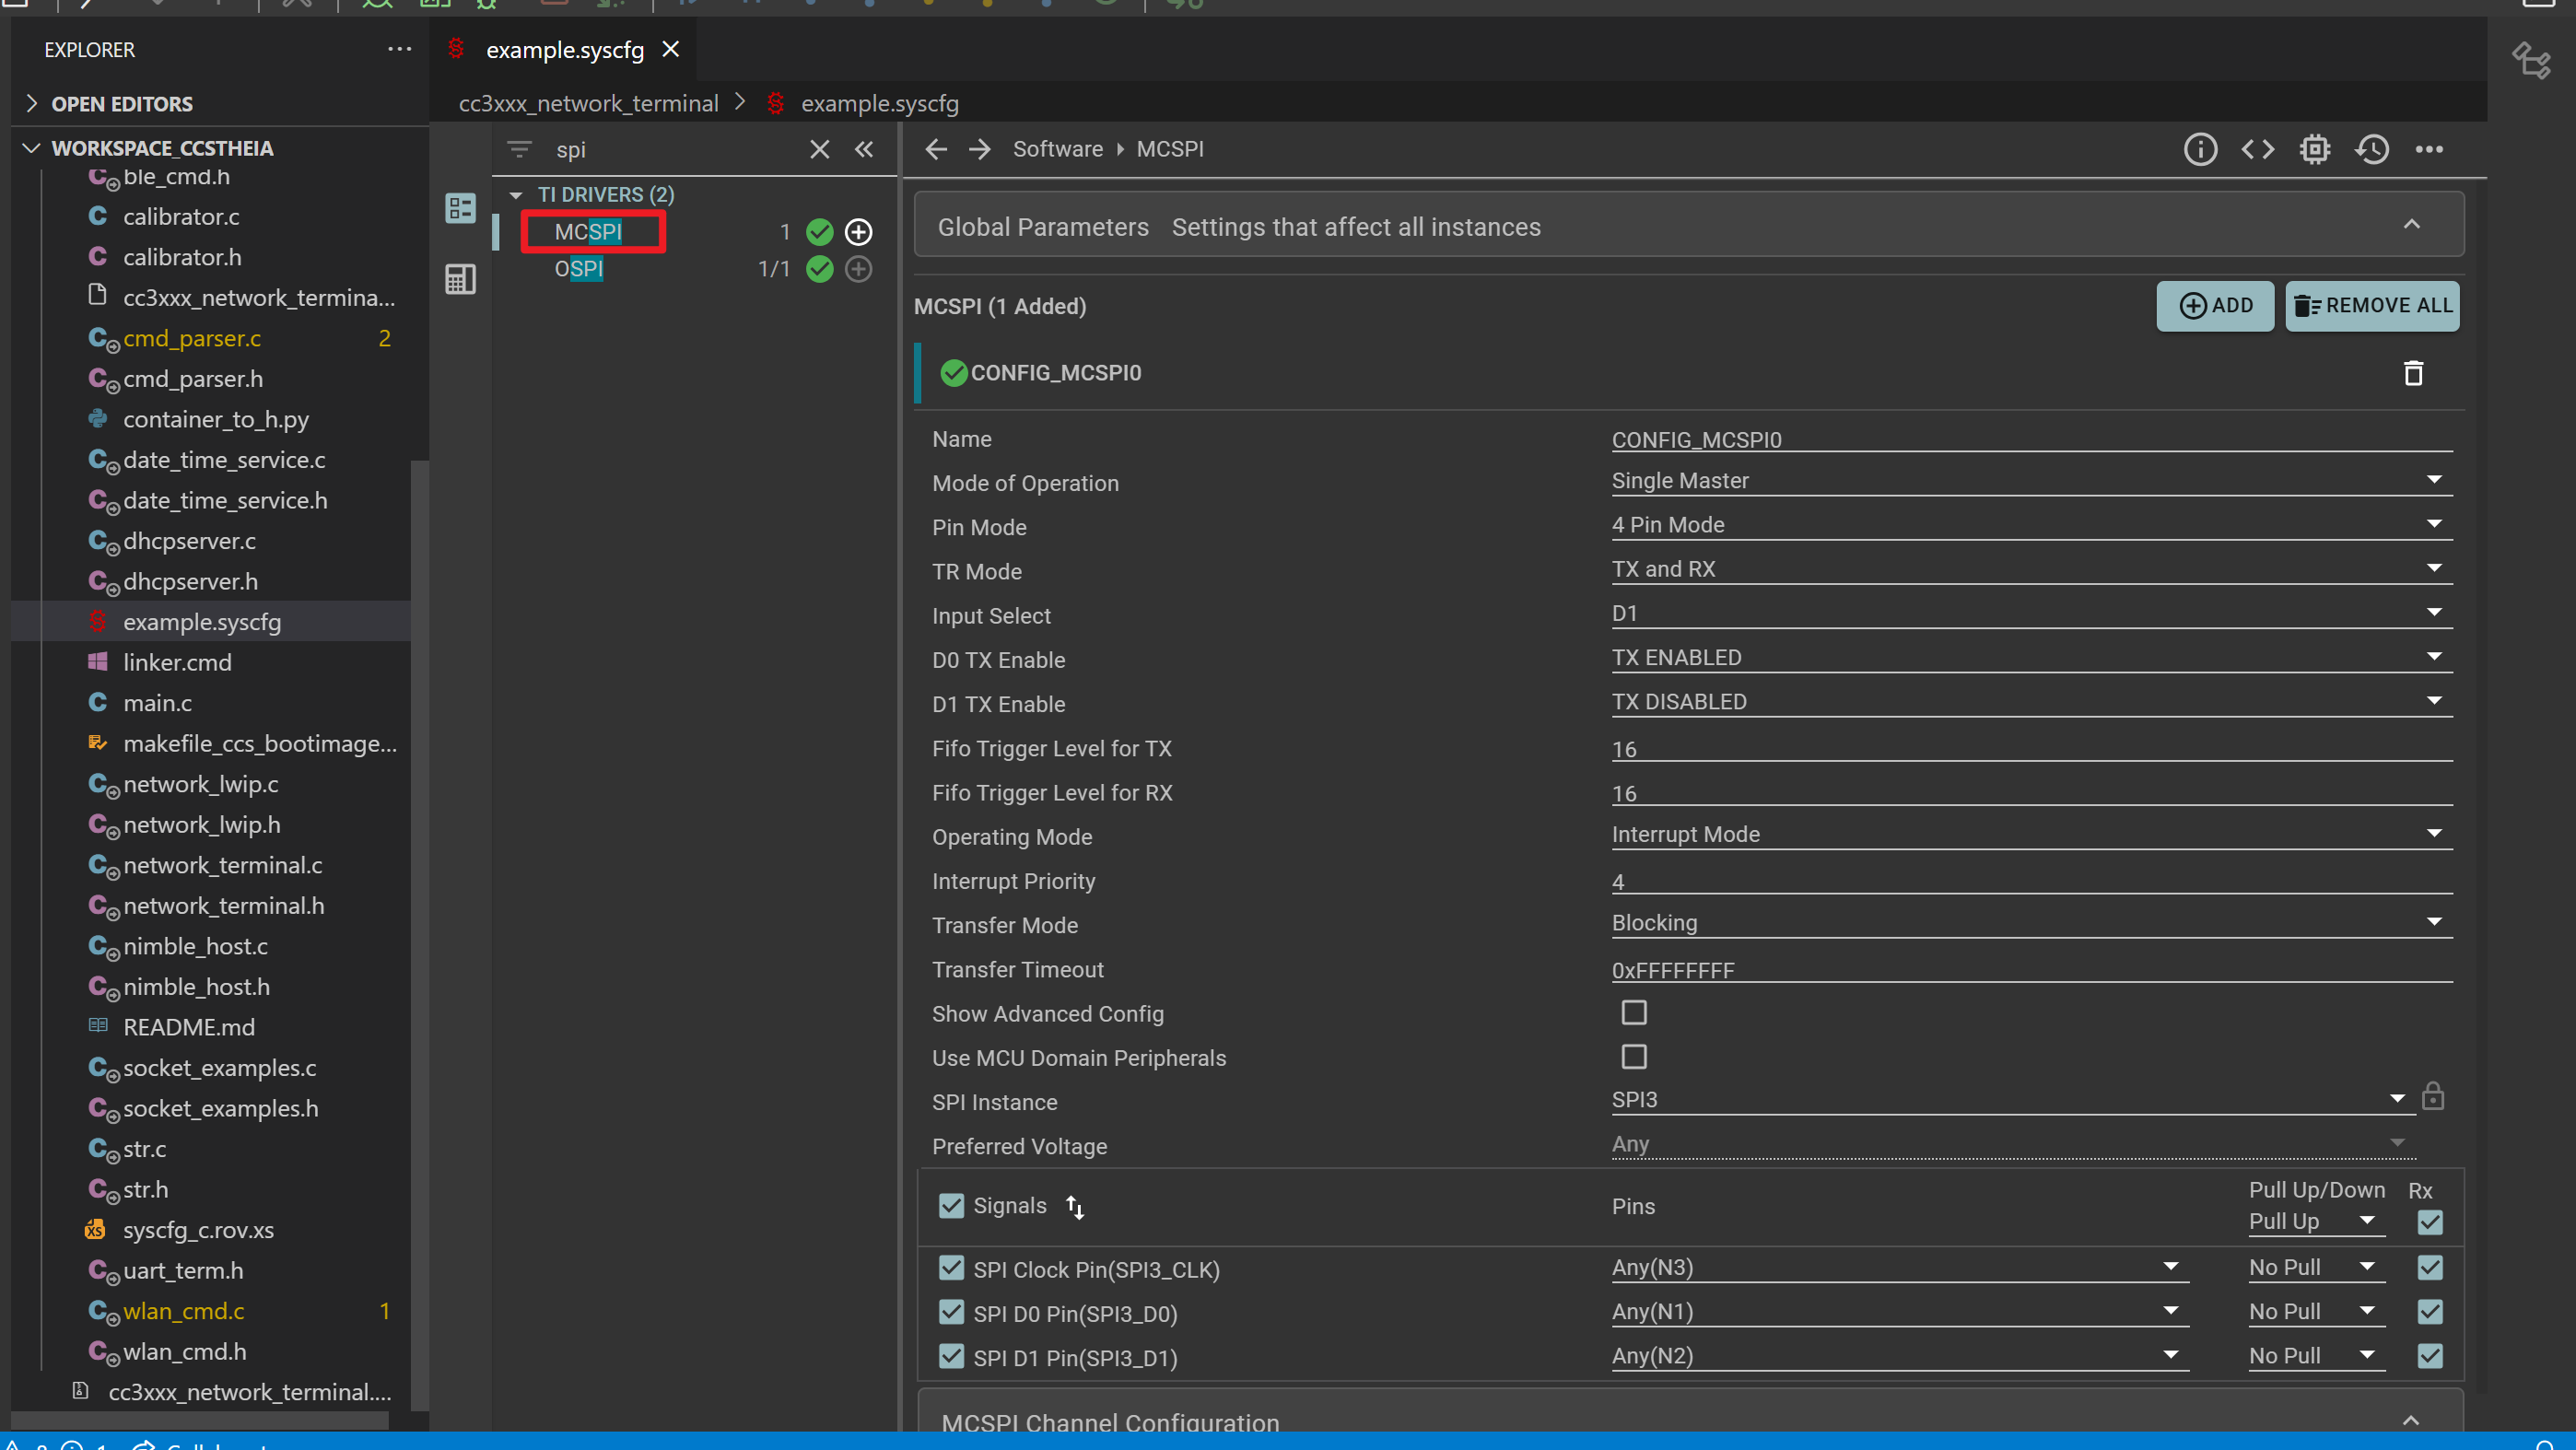2576x1450 pixels.
Task: Open the D0 TX Enable dropdown
Action: coord(2031,658)
